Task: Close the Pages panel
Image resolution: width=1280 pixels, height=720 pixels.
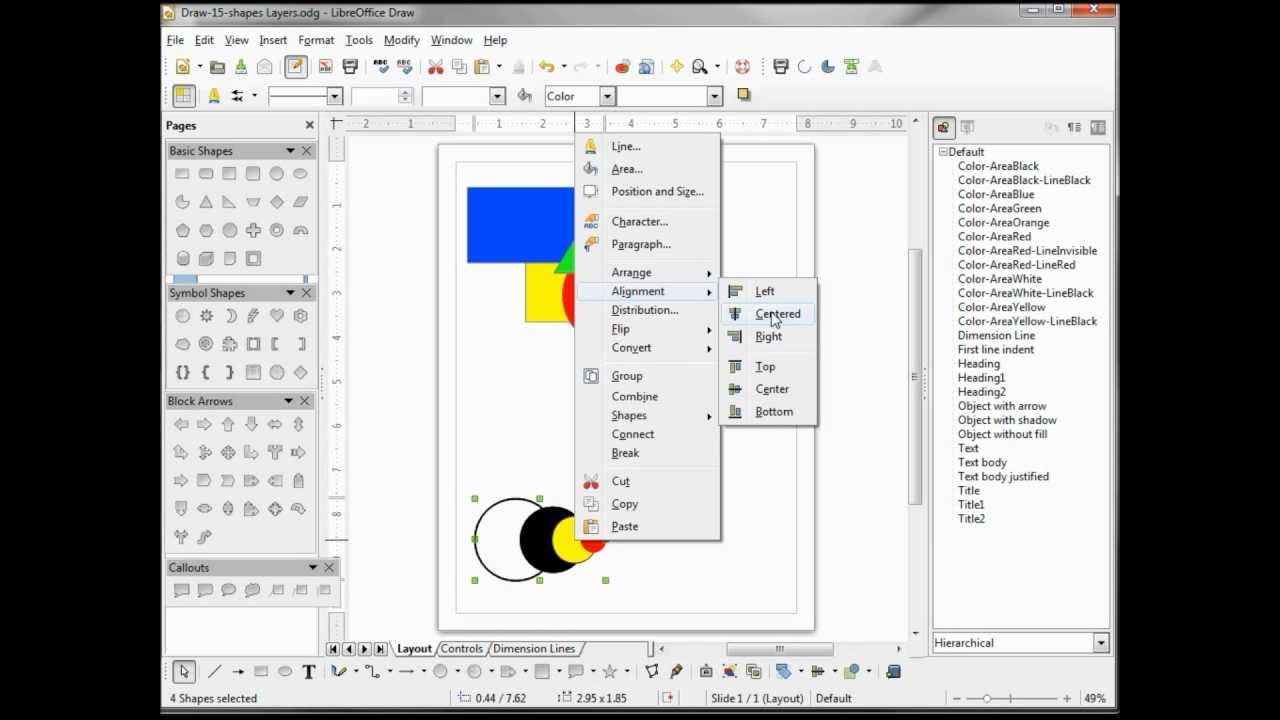Action: coord(309,125)
